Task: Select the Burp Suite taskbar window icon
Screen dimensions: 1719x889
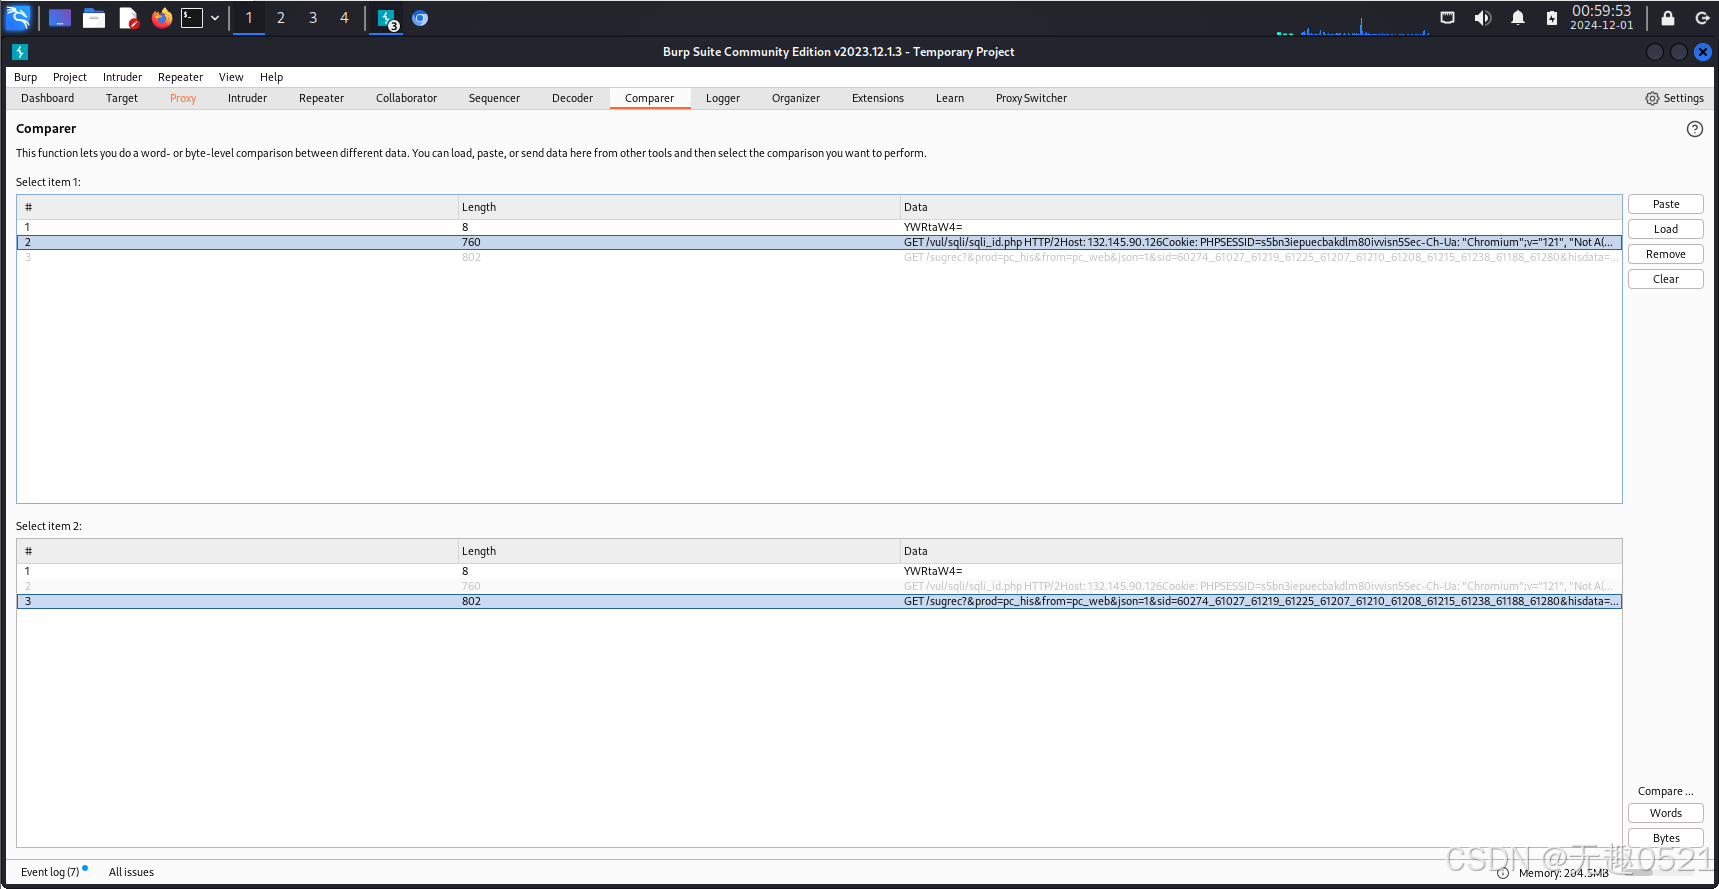Action: (x=387, y=18)
